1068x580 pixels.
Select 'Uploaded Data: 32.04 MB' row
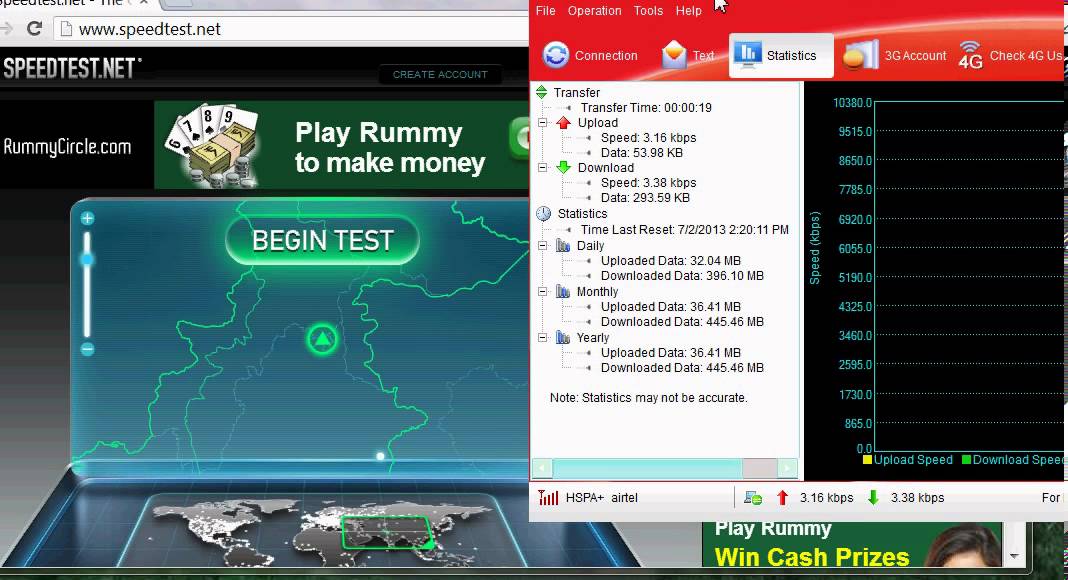tap(670, 261)
